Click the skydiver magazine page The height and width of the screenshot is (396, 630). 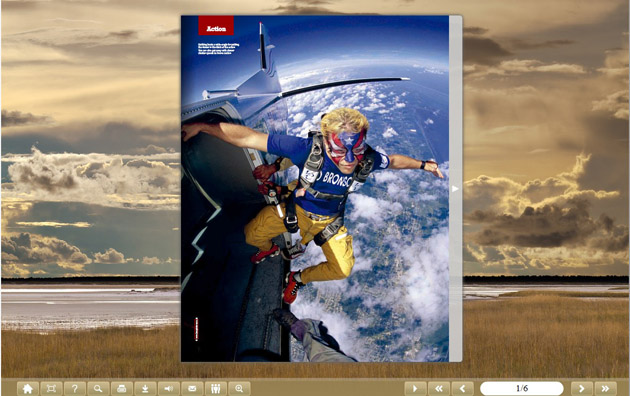315,189
